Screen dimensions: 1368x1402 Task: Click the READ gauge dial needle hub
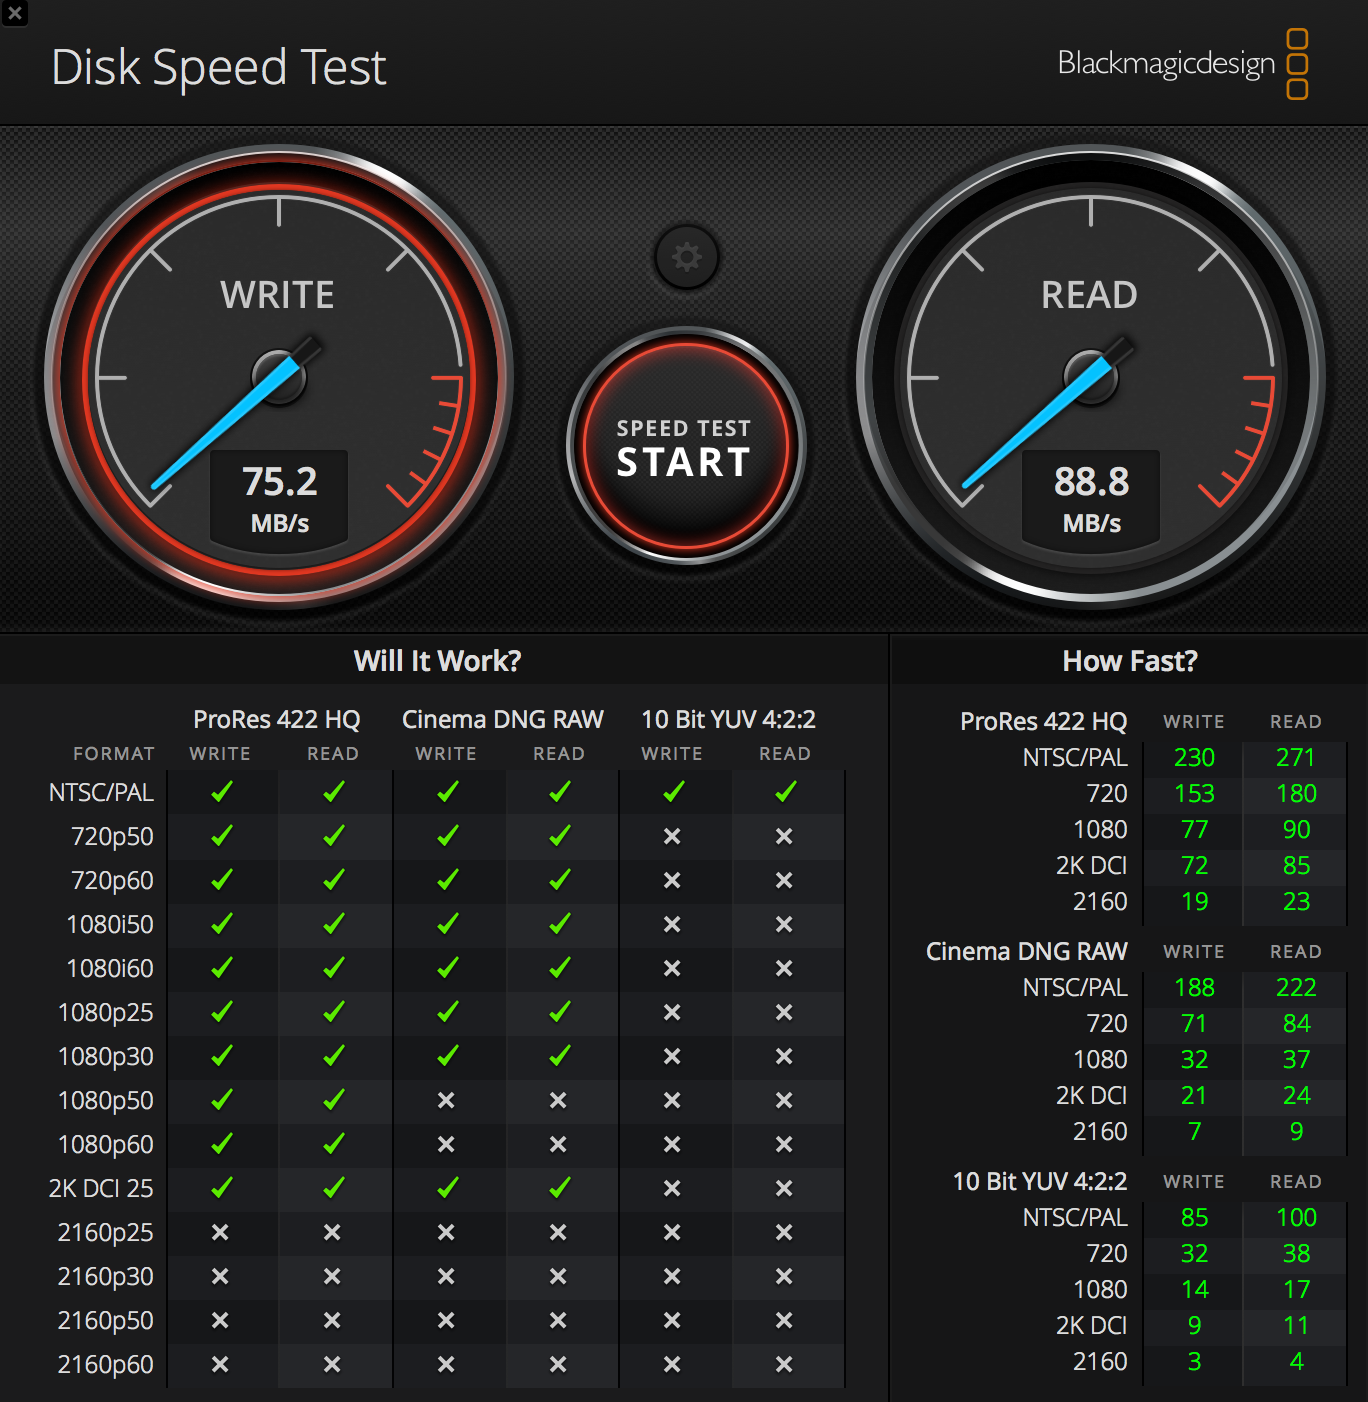[1091, 378]
